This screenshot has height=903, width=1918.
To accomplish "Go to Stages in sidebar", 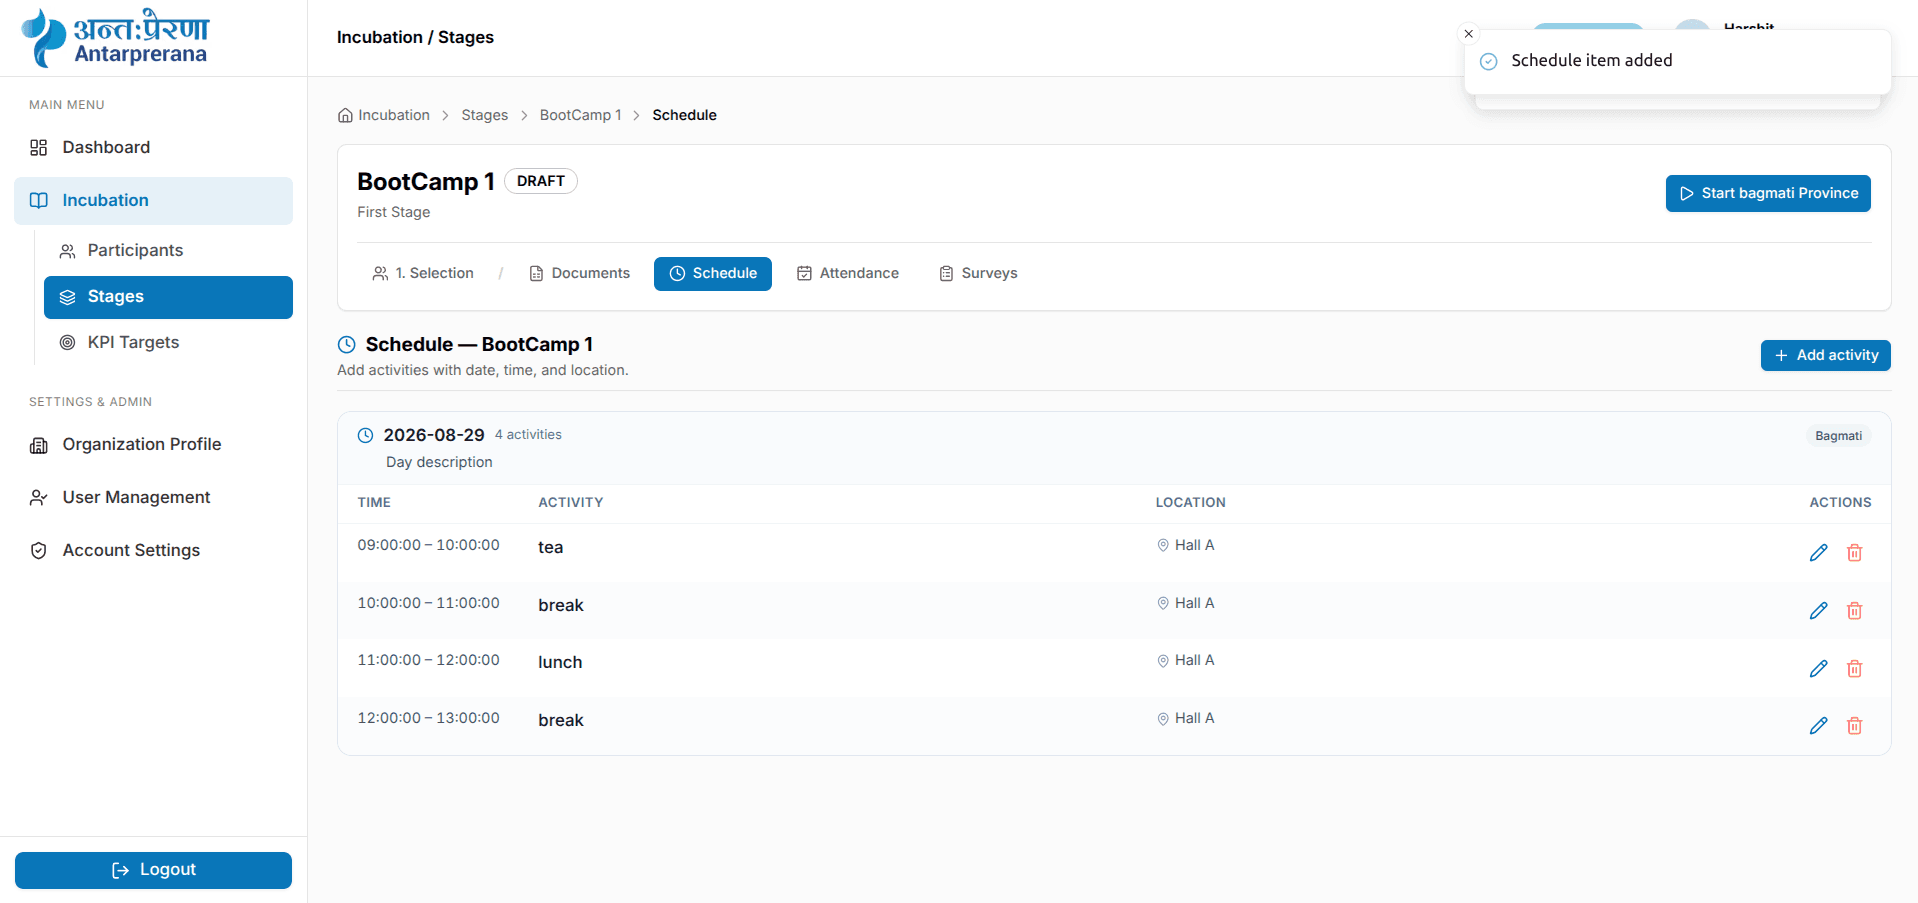I will pyautogui.click(x=168, y=297).
